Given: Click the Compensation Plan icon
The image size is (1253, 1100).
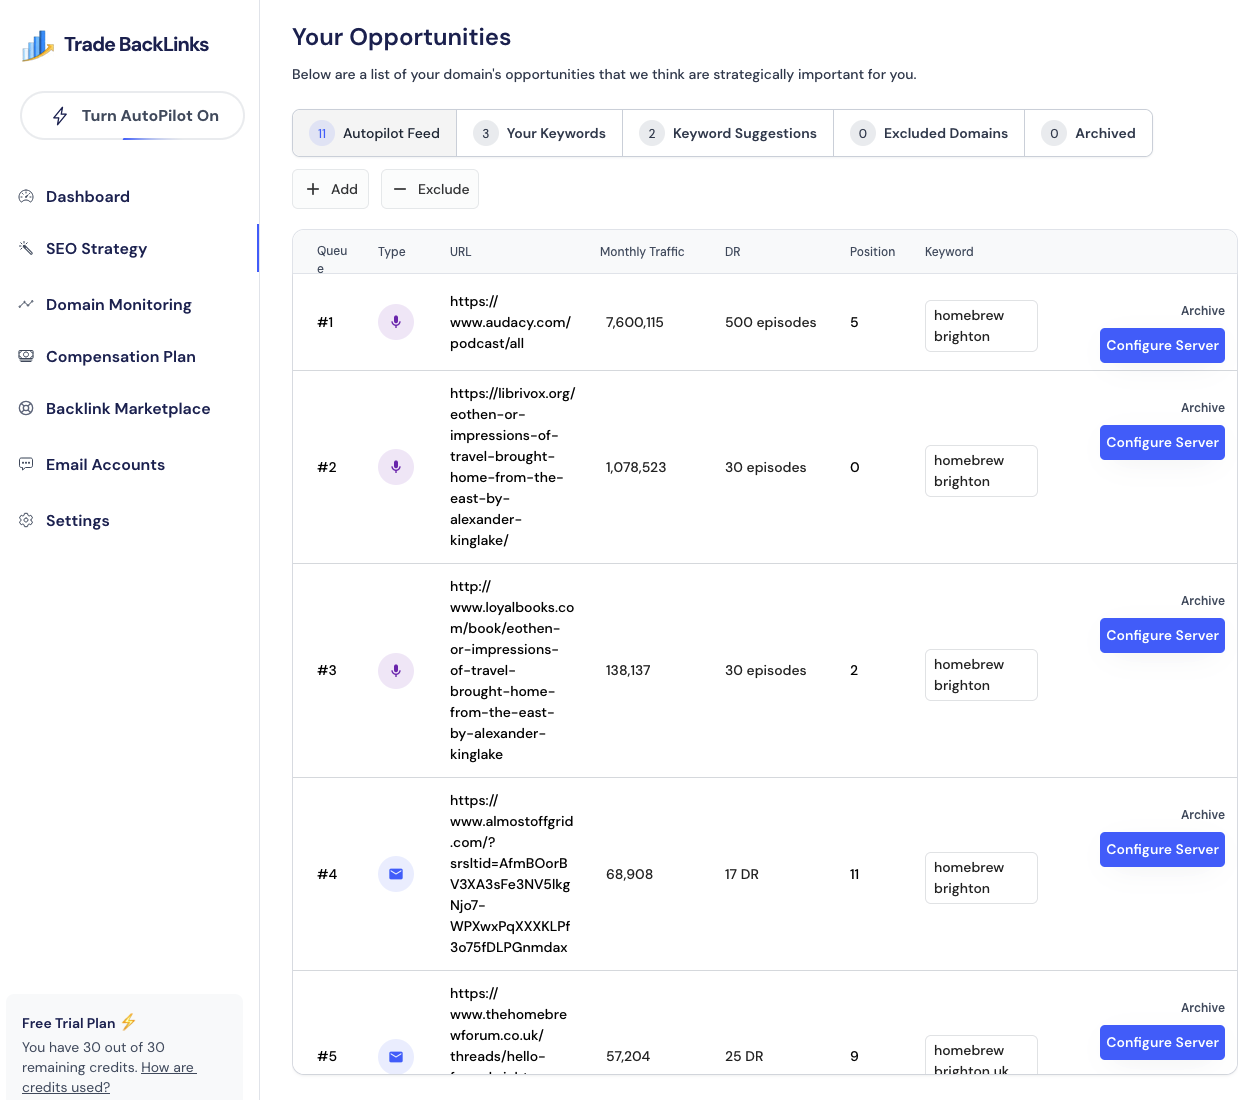Looking at the screenshot, I should (26, 356).
